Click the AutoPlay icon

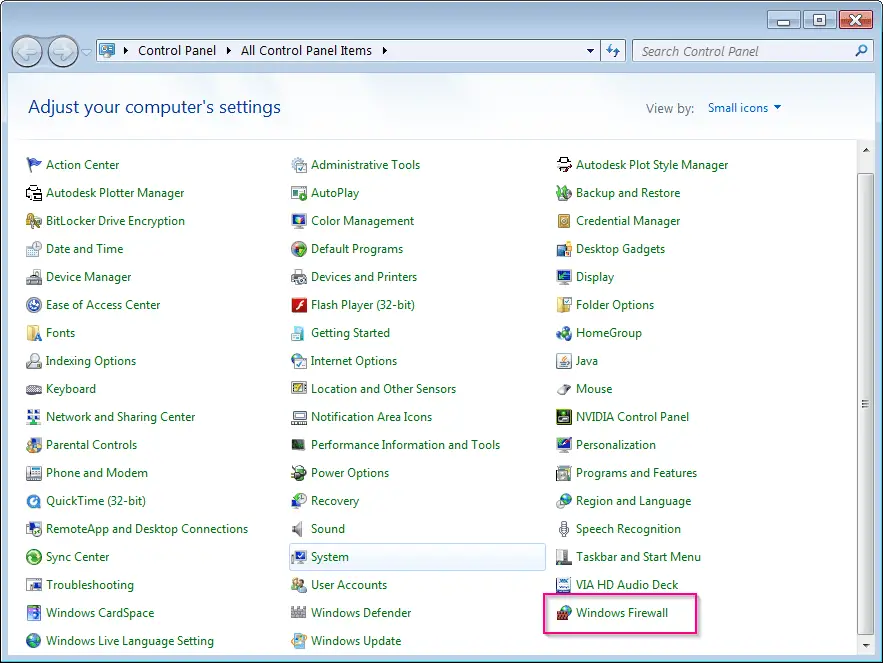click(298, 193)
